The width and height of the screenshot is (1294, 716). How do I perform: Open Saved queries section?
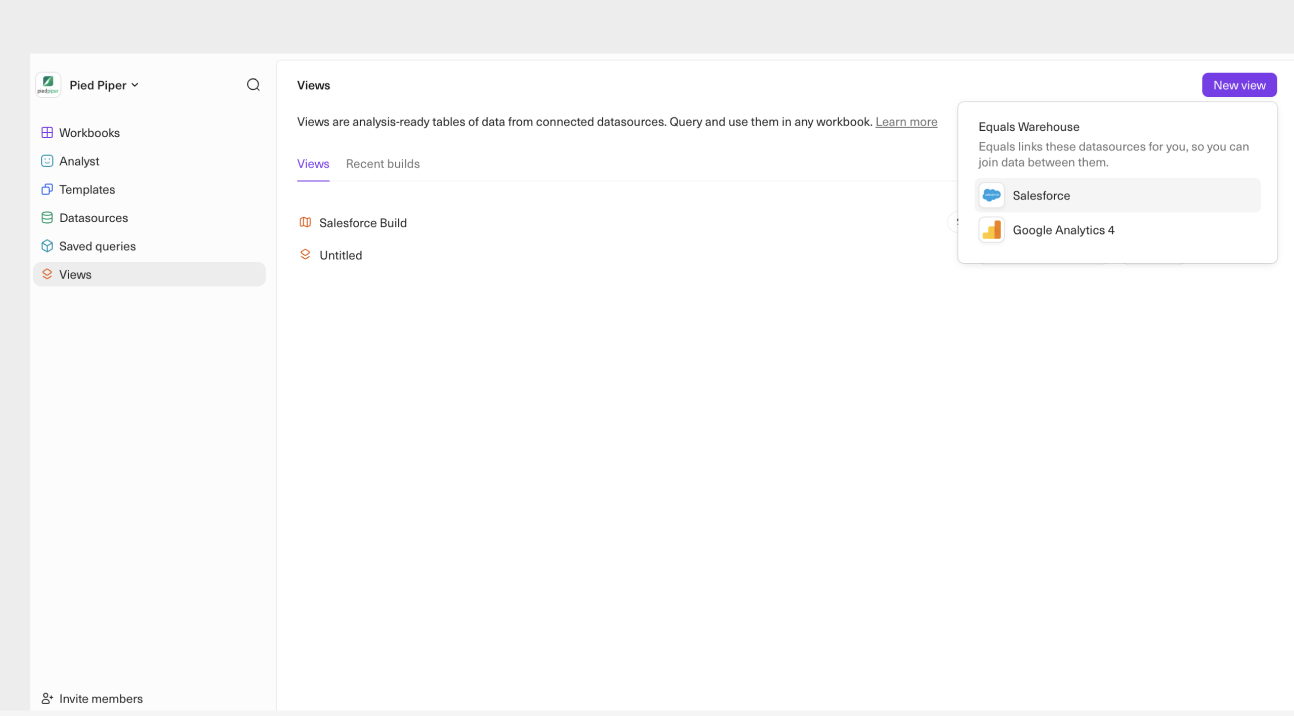click(x=149, y=246)
